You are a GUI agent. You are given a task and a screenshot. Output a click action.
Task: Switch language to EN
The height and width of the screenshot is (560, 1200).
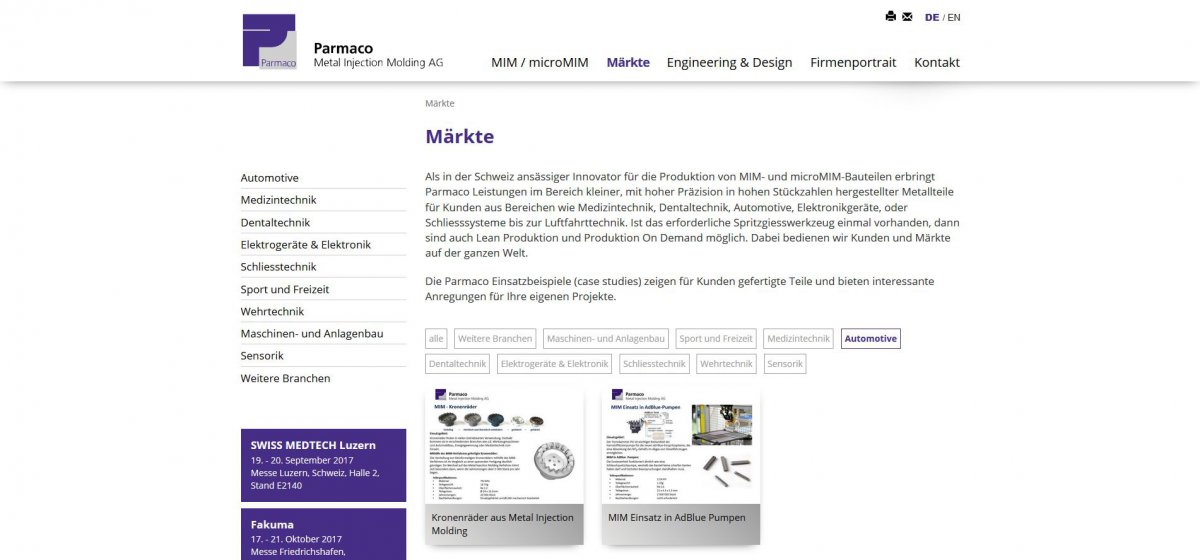954,17
